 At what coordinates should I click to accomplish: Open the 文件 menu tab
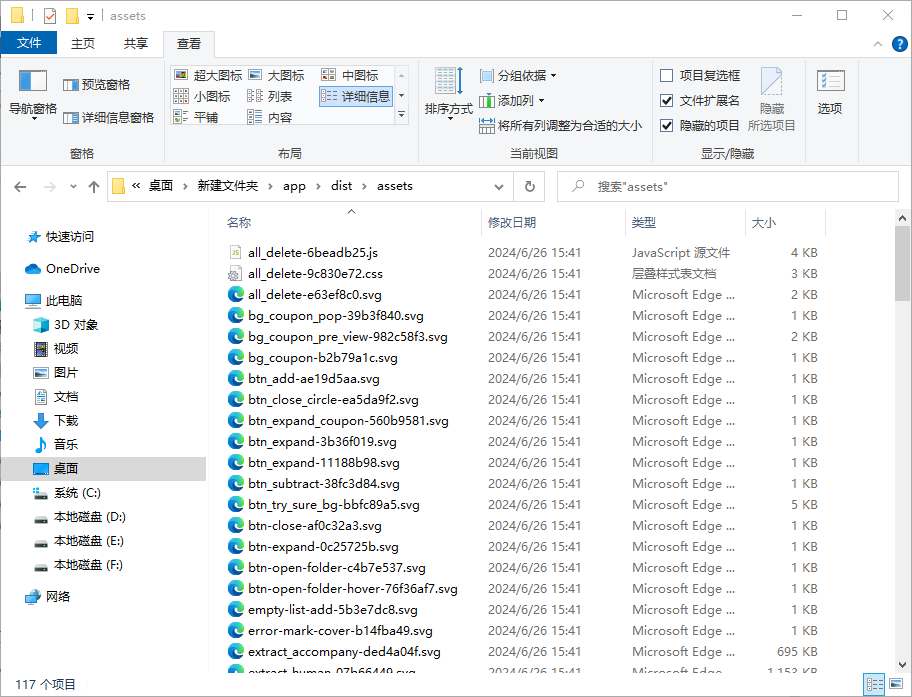(29, 43)
